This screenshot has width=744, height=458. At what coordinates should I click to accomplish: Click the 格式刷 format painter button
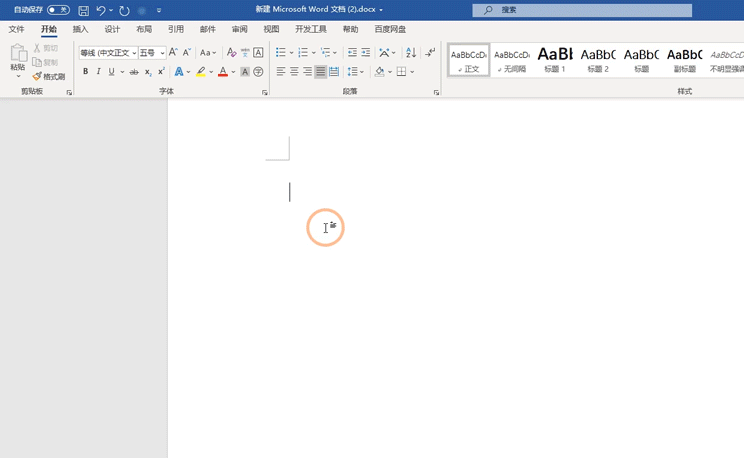coord(49,76)
